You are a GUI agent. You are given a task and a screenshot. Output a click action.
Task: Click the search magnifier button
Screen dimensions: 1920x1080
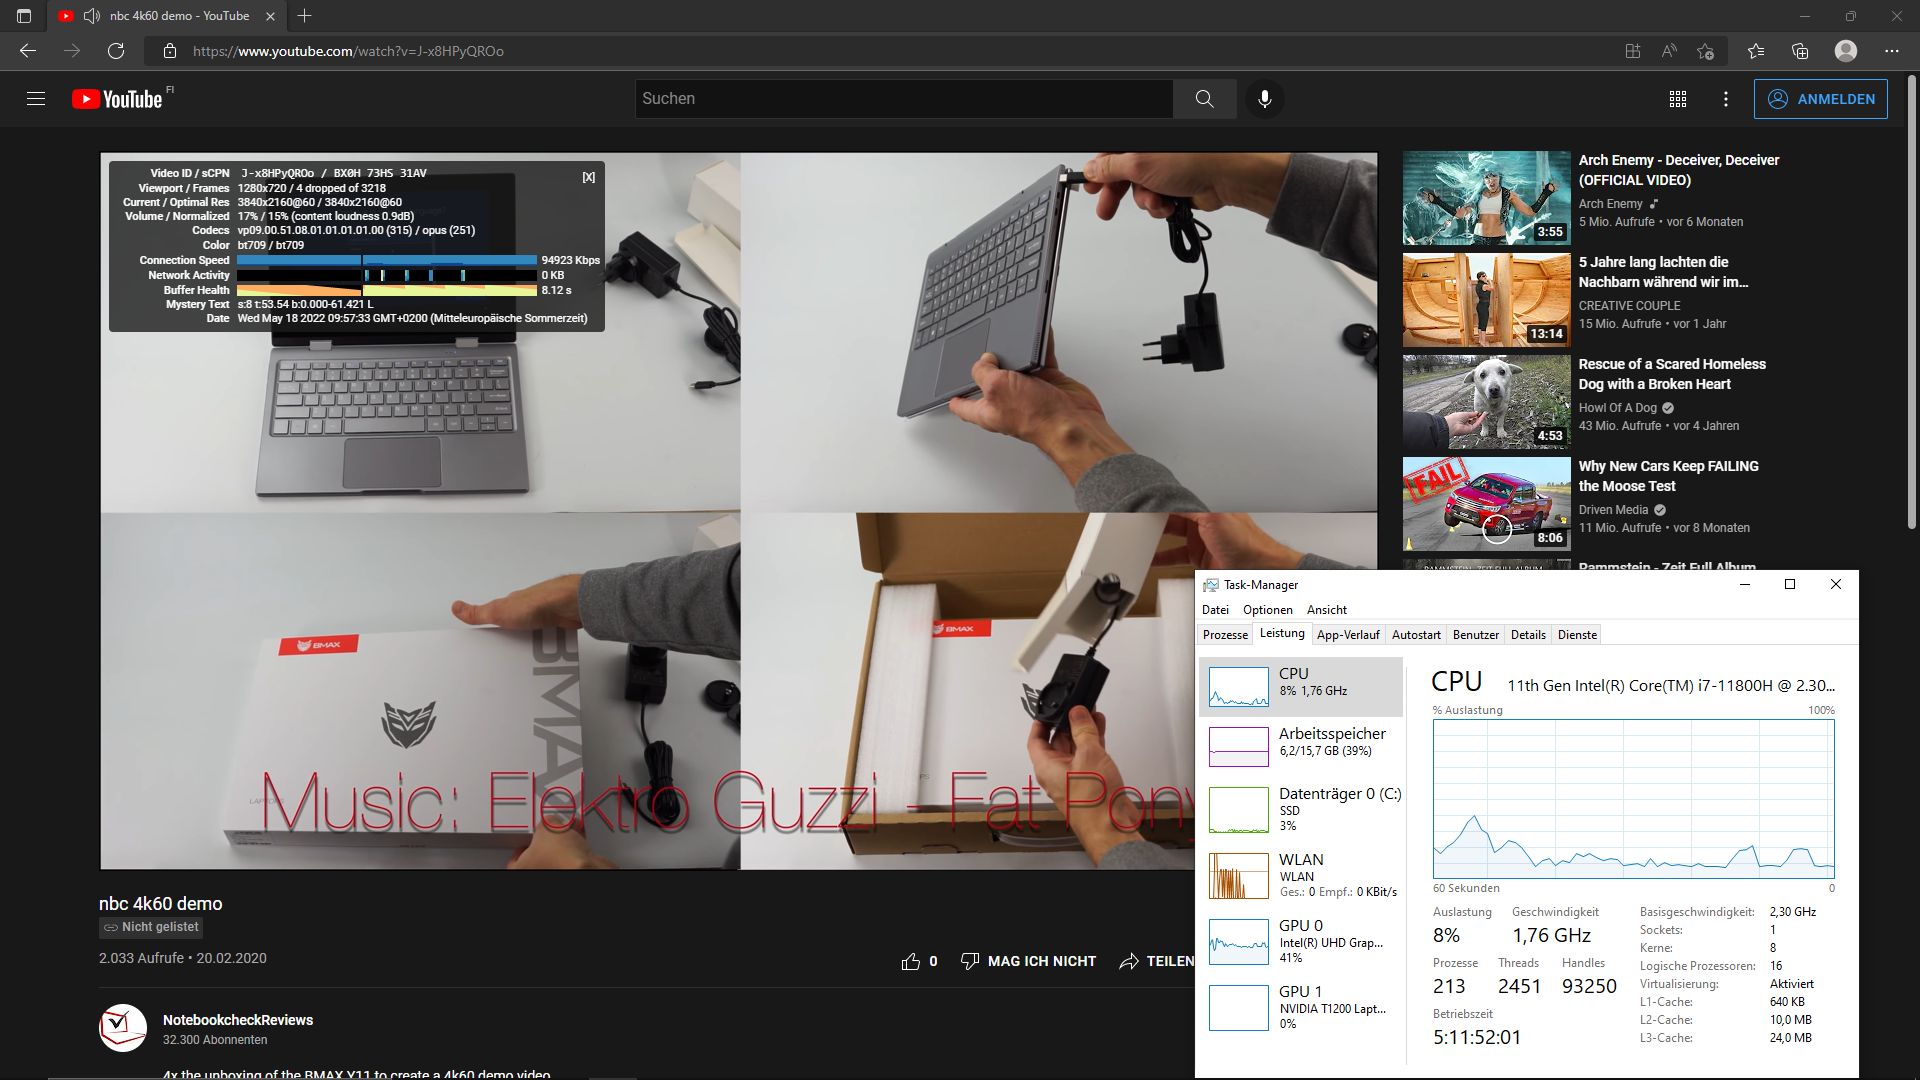[x=1204, y=99]
